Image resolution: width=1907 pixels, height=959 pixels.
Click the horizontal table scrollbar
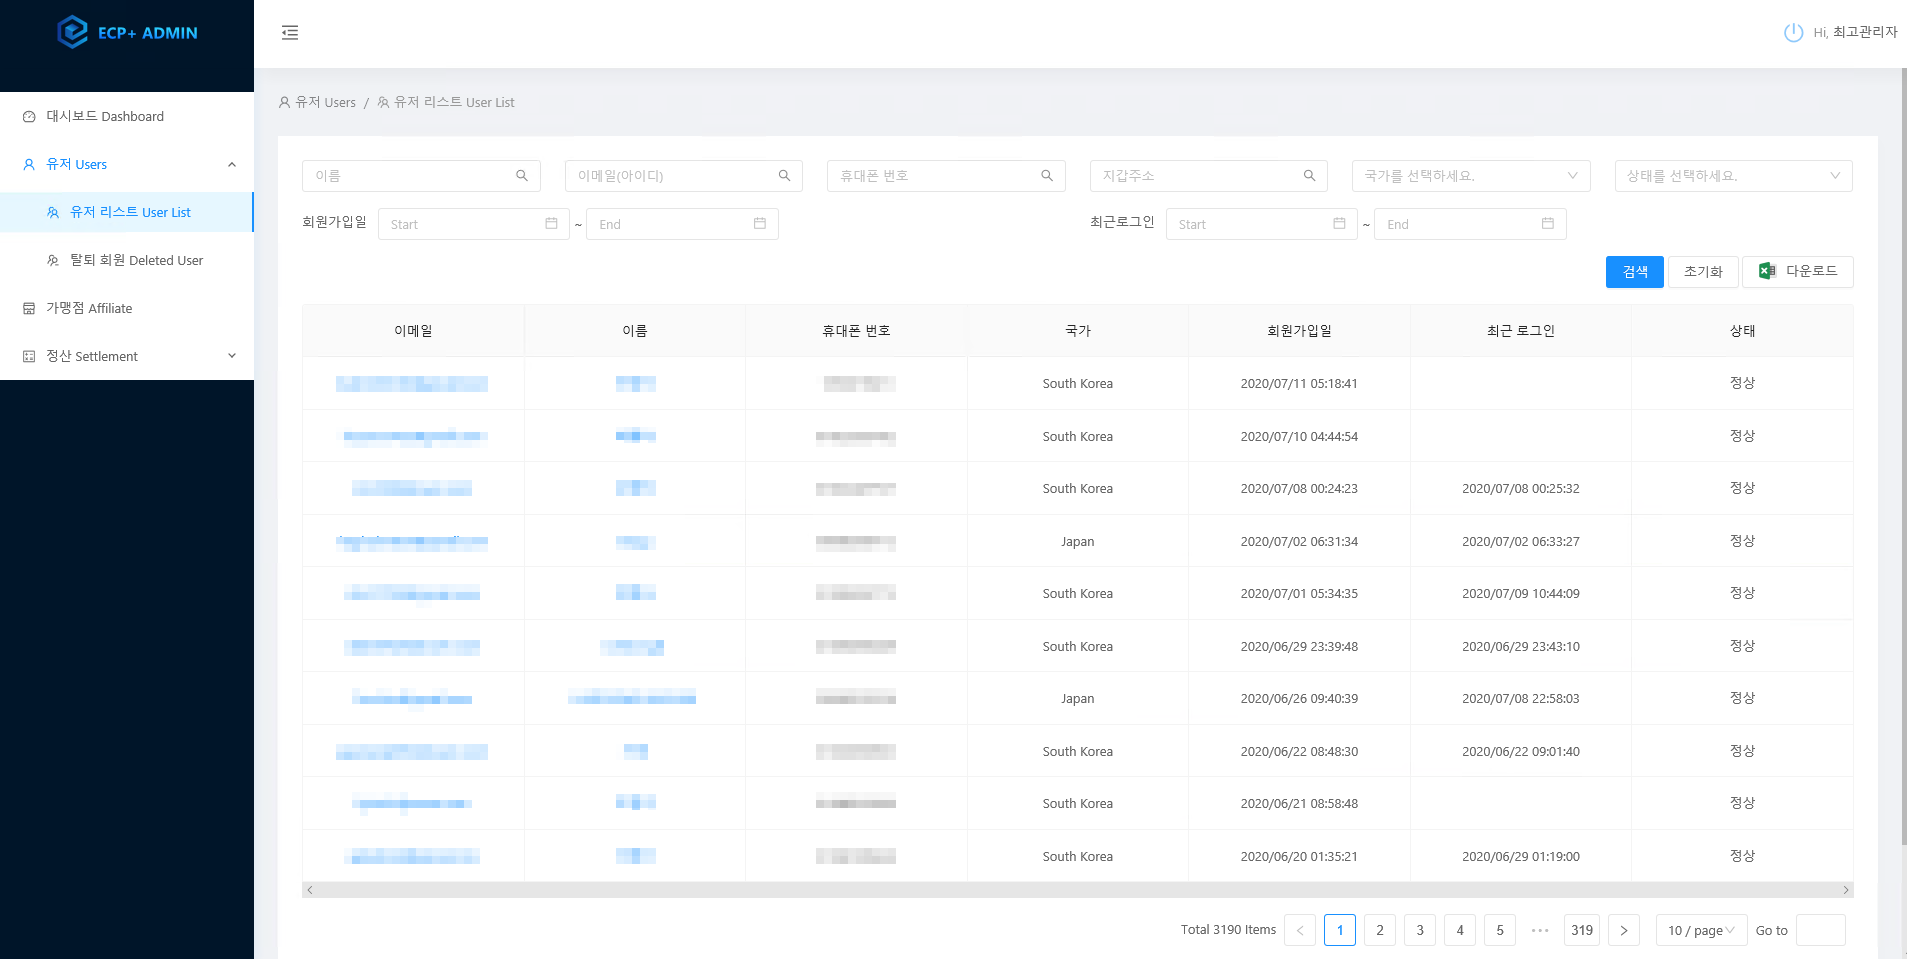pyautogui.click(x=1078, y=890)
